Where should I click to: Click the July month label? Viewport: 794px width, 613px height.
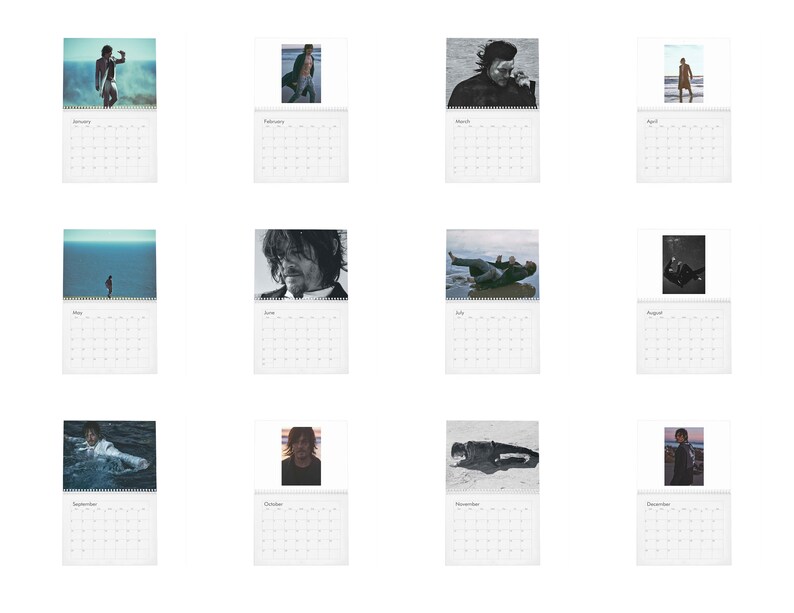(459, 313)
